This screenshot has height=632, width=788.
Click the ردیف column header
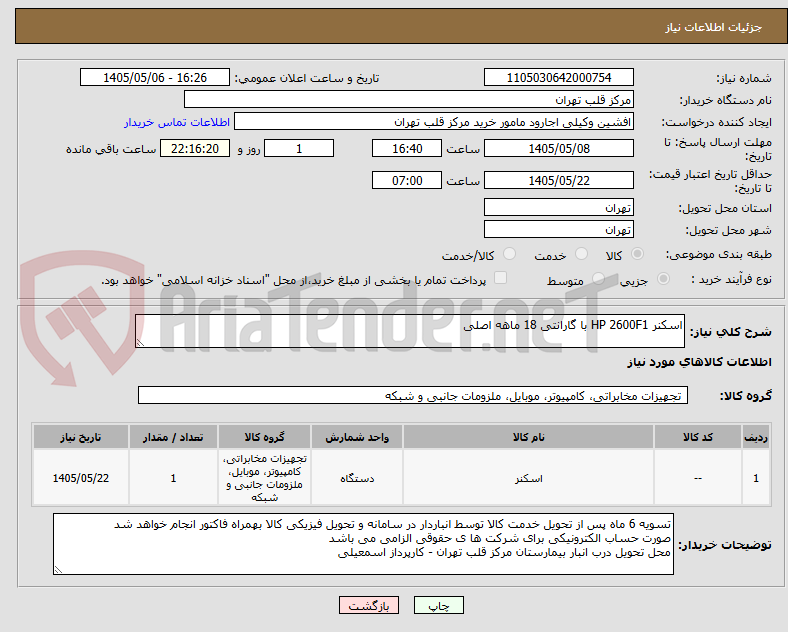pyautogui.click(x=756, y=437)
